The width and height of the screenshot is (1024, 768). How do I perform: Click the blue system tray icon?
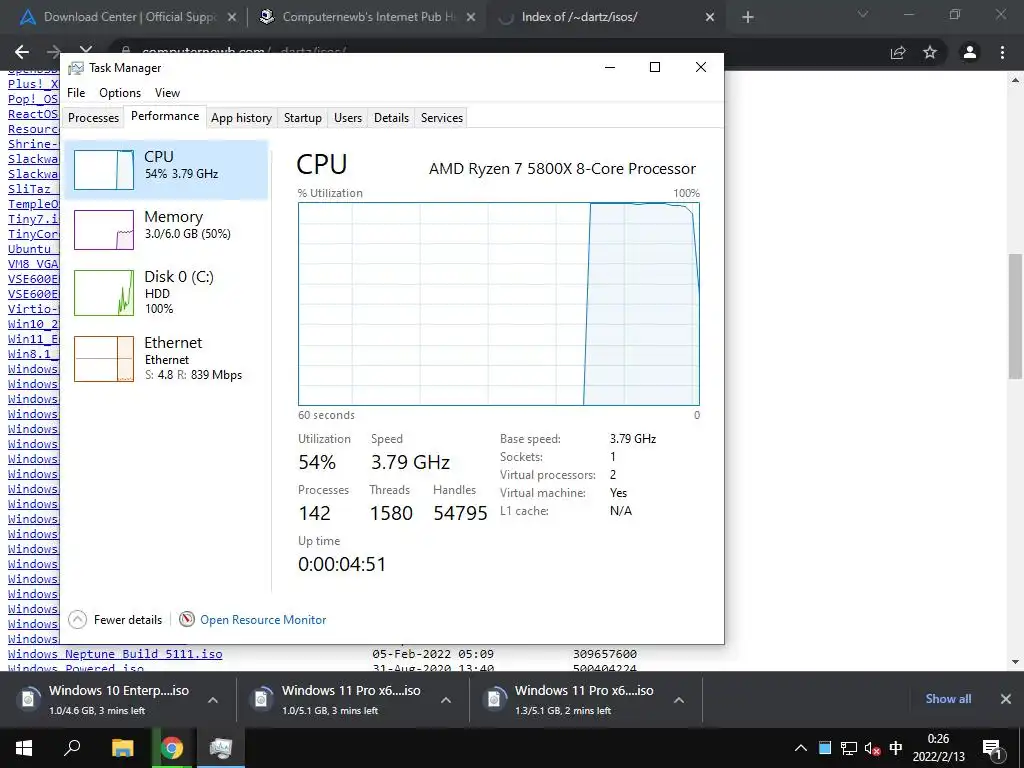click(x=825, y=748)
